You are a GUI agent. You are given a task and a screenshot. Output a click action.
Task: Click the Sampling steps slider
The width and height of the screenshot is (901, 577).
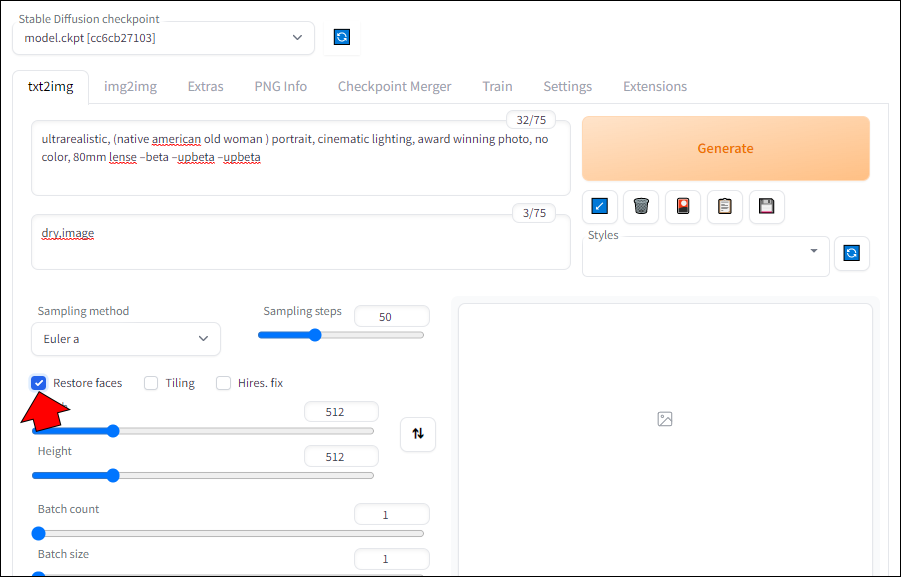click(x=341, y=335)
